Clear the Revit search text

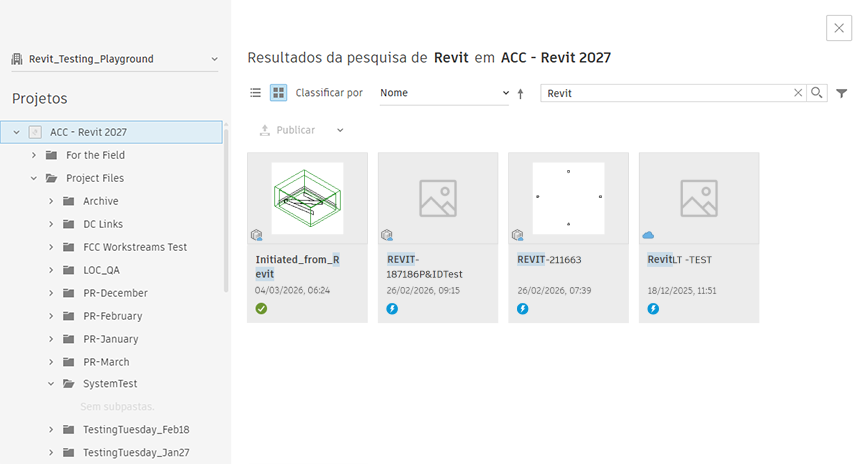798,93
